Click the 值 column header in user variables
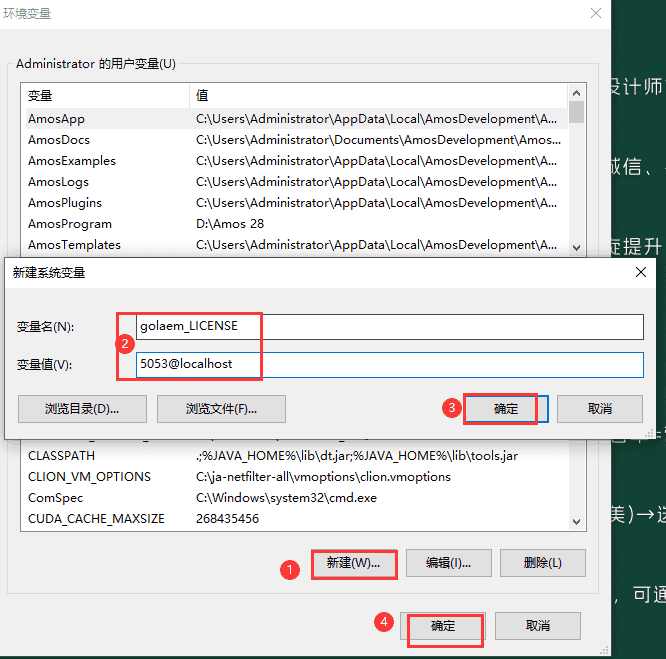This screenshot has height=659, width=666. point(378,96)
